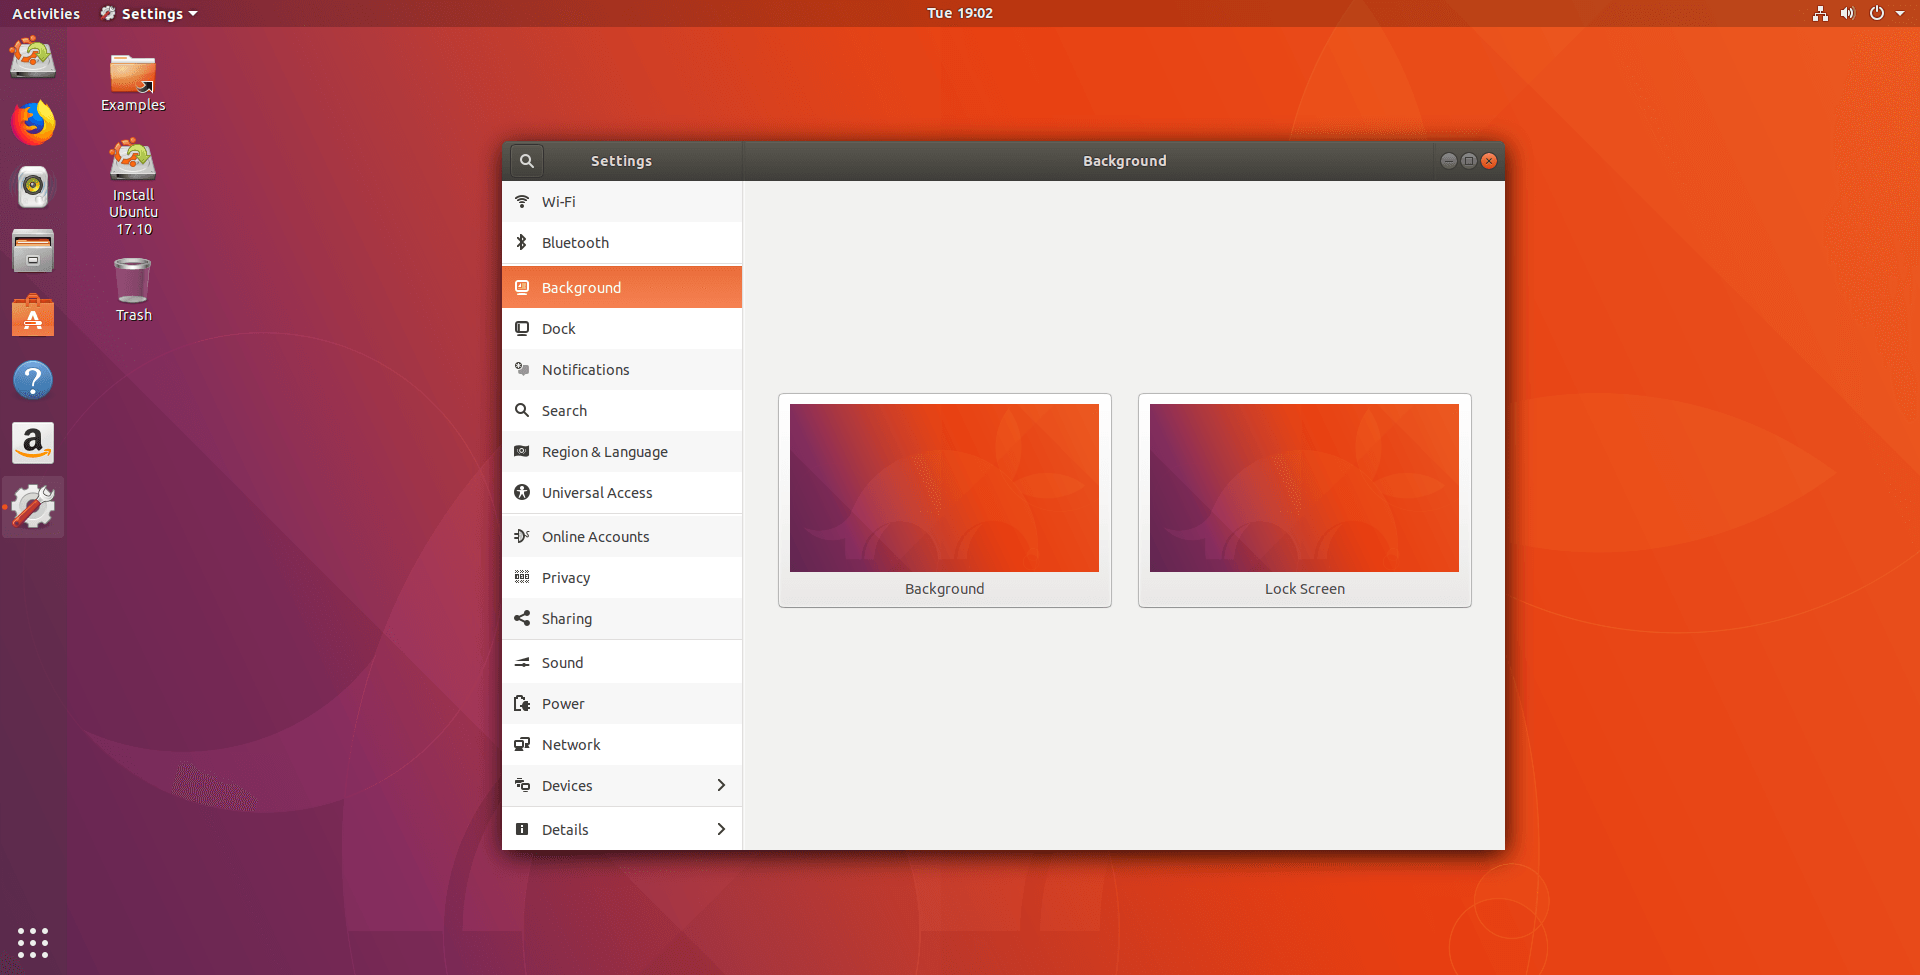The width and height of the screenshot is (1920, 975).
Task: Click the Power label in sidebar
Action: click(563, 704)
